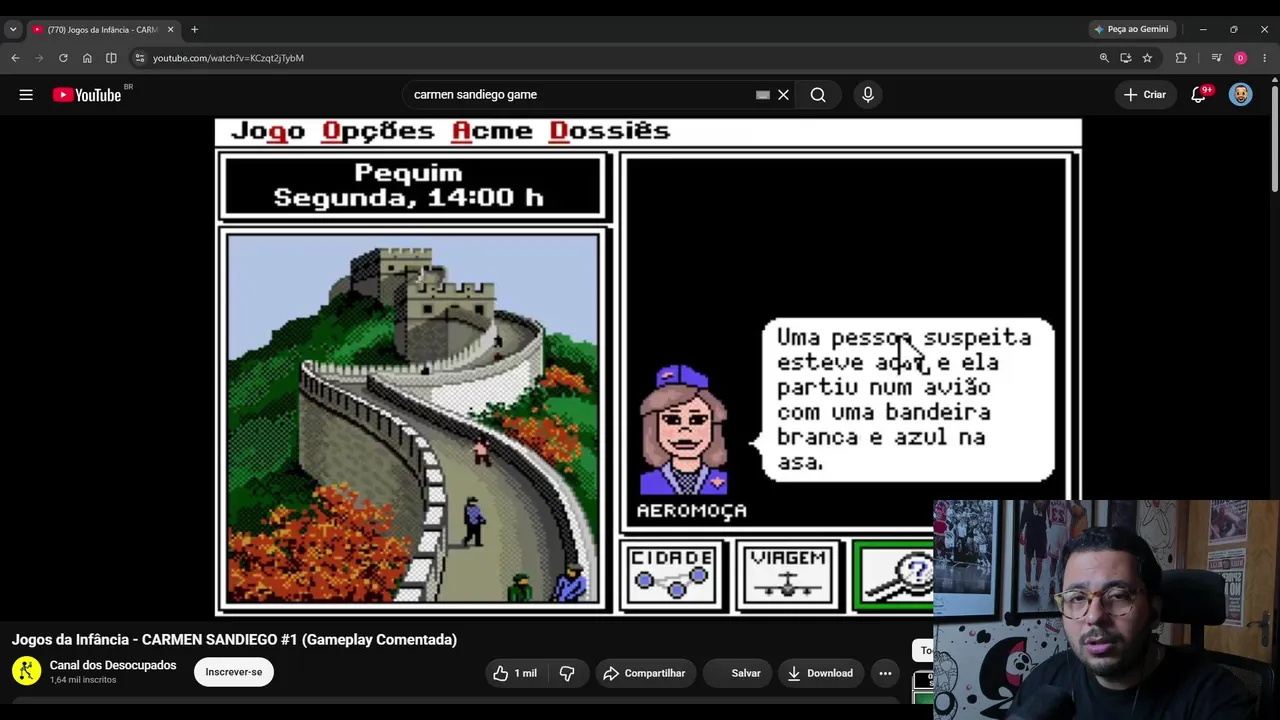The image size is (1280, 720).
Task: Like the video with thumbs up
Action: [x=514, y=674]
